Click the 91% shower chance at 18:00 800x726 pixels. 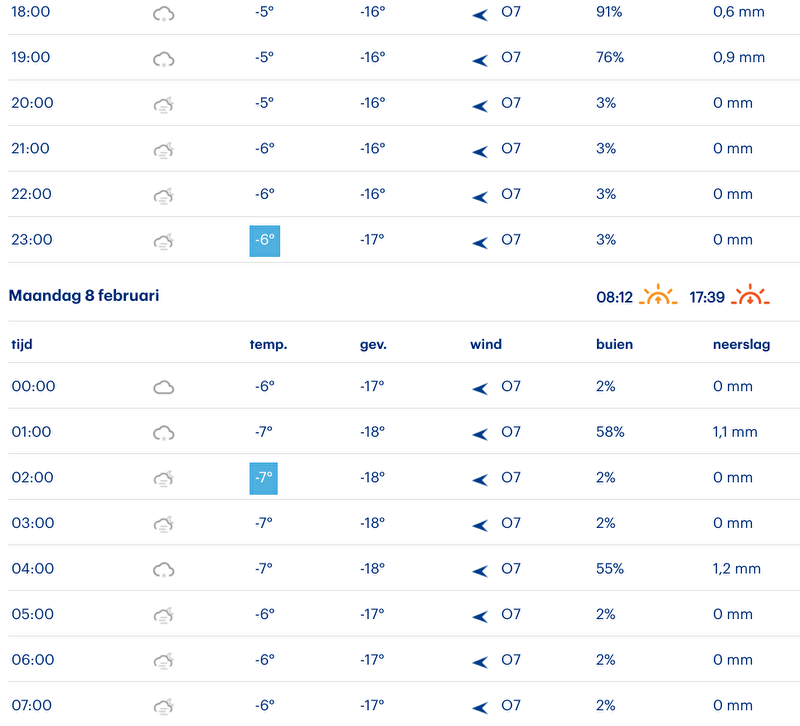[x=610, y=12]
